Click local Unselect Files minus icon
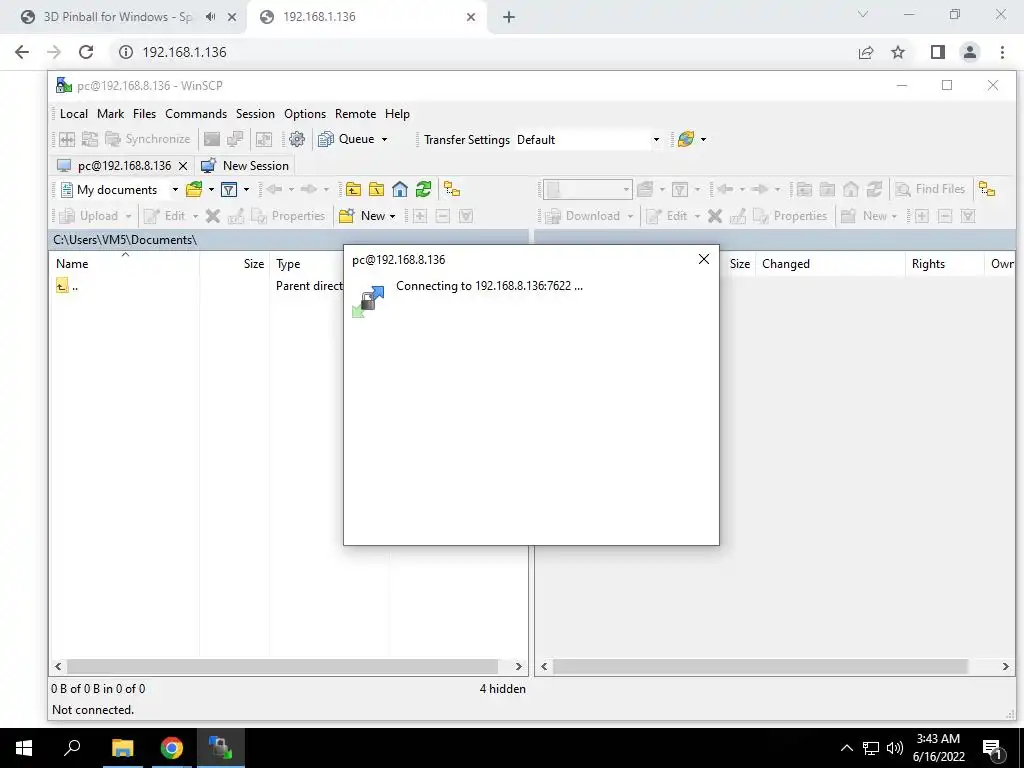The image size is (1024, 768). 443,216
